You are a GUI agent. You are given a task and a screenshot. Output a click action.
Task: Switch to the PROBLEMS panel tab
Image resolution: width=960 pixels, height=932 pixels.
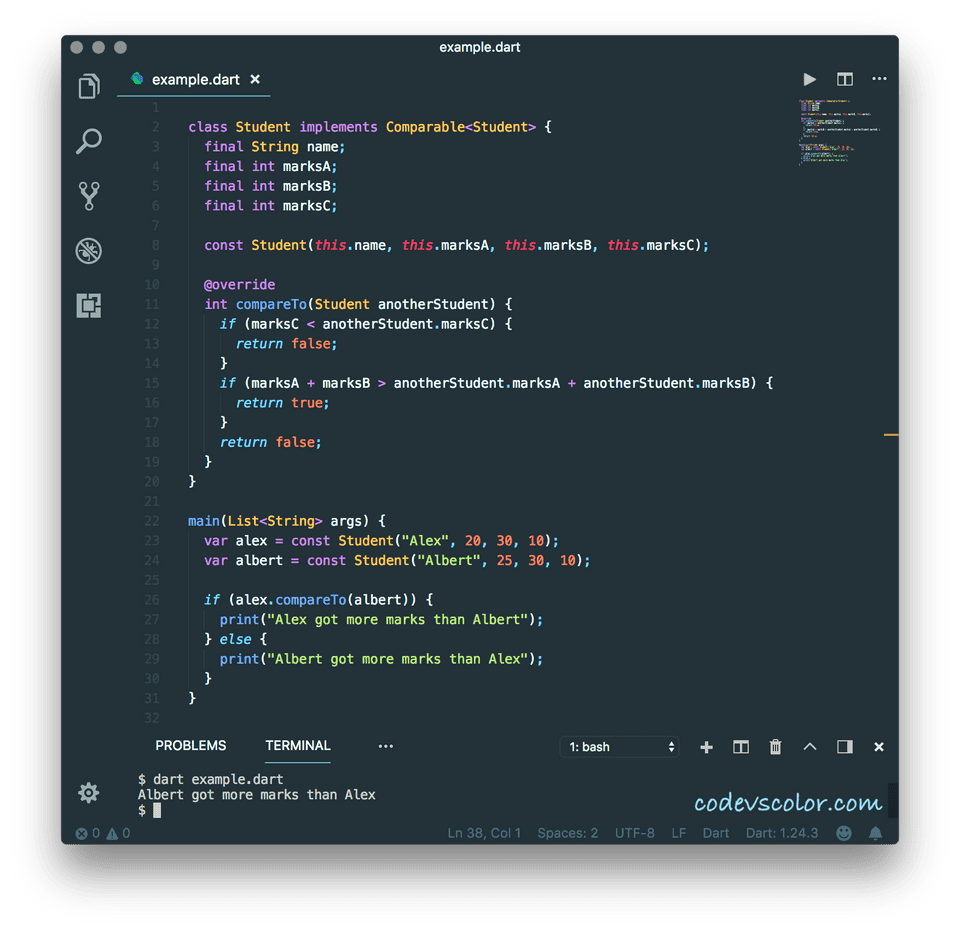(x=190, y=745)
